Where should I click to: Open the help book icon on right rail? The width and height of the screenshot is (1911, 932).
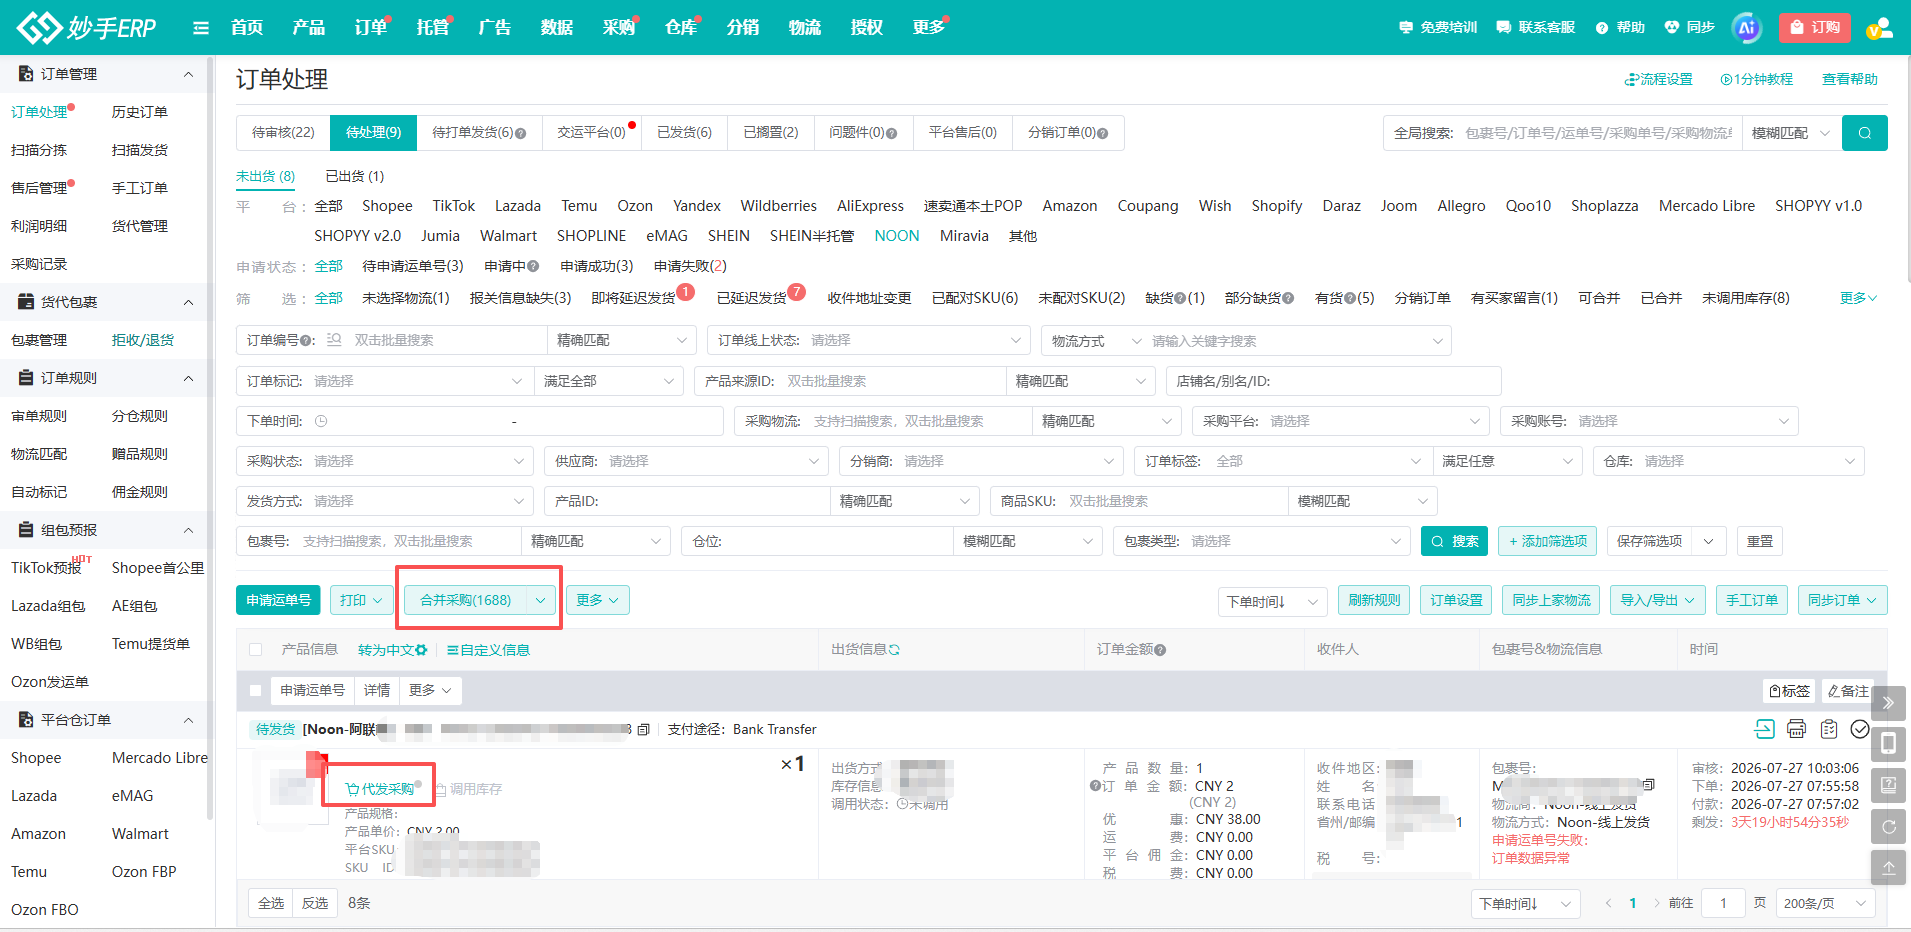tap(1888, 786)
